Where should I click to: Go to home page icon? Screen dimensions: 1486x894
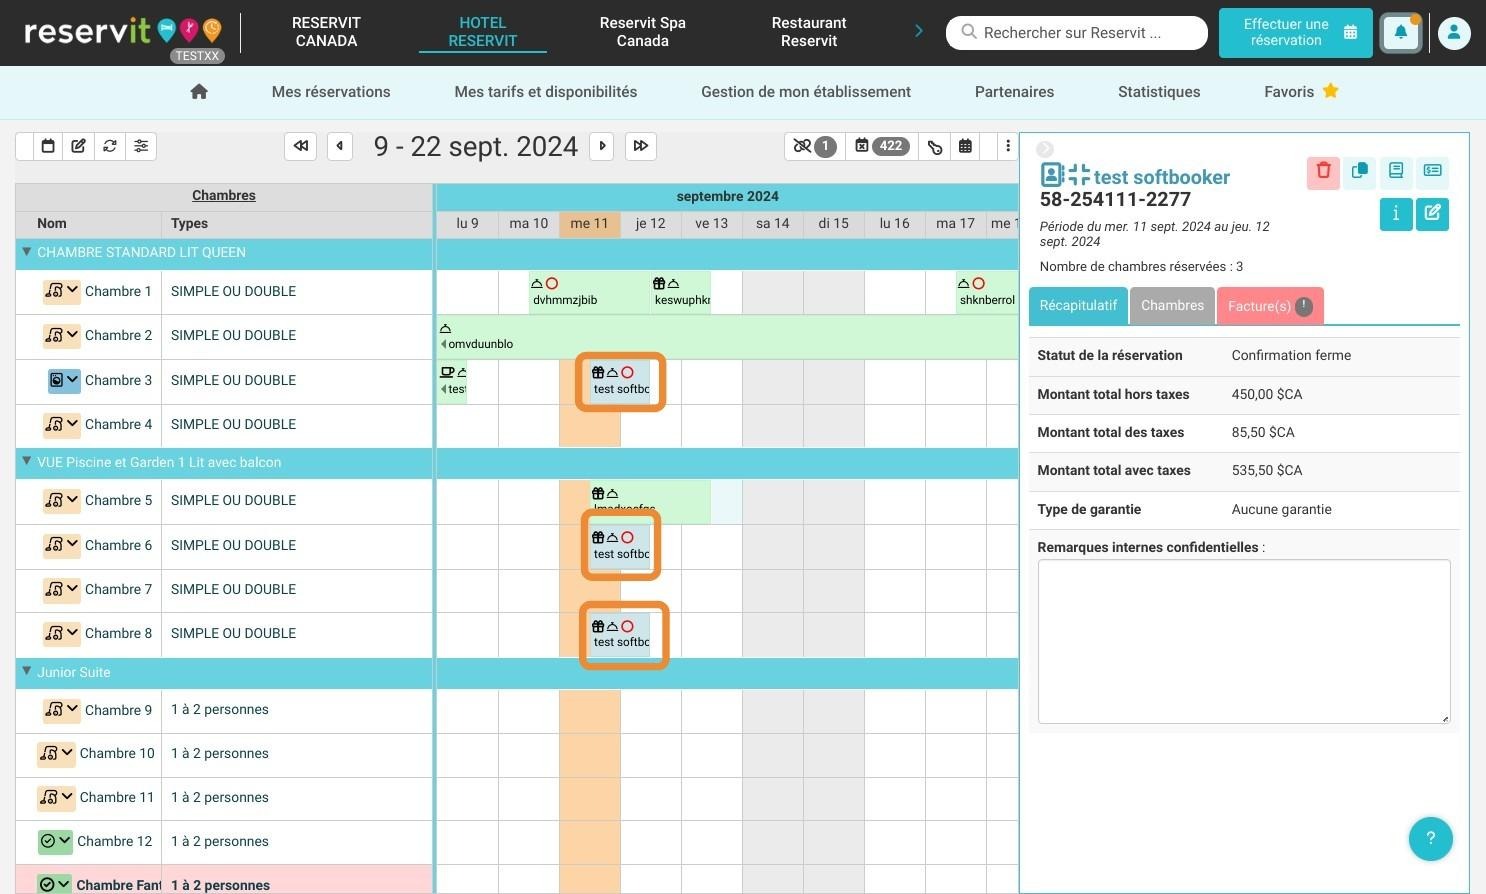point(199,92)
